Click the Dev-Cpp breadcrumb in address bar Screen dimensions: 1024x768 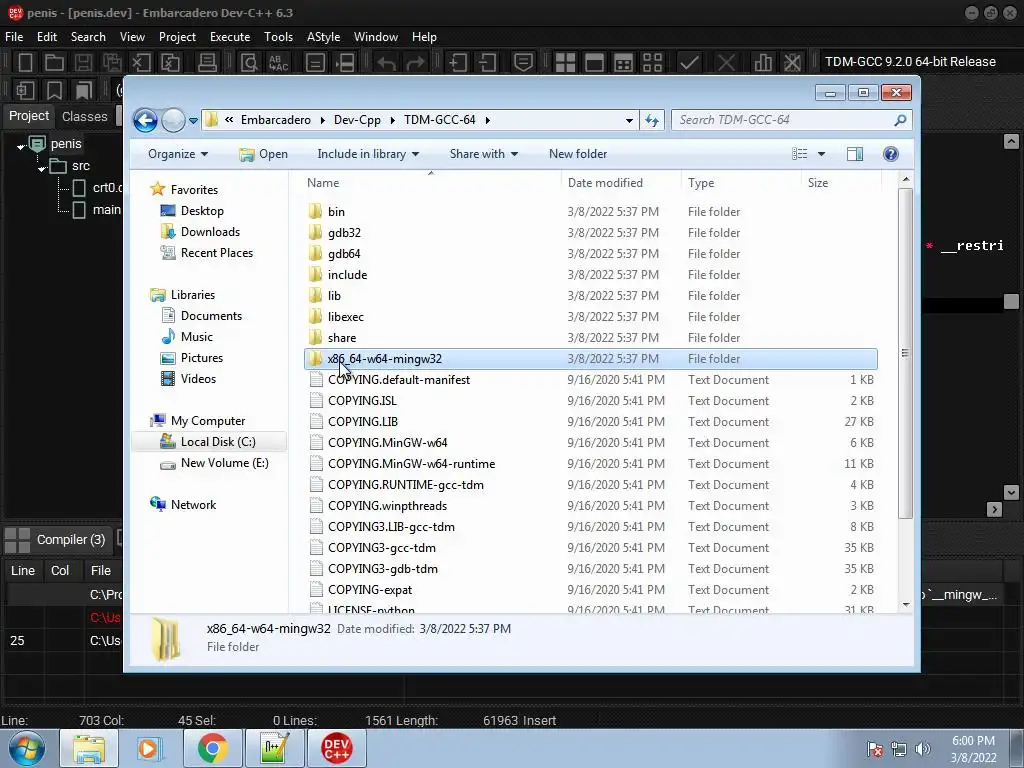coord(357,120)
